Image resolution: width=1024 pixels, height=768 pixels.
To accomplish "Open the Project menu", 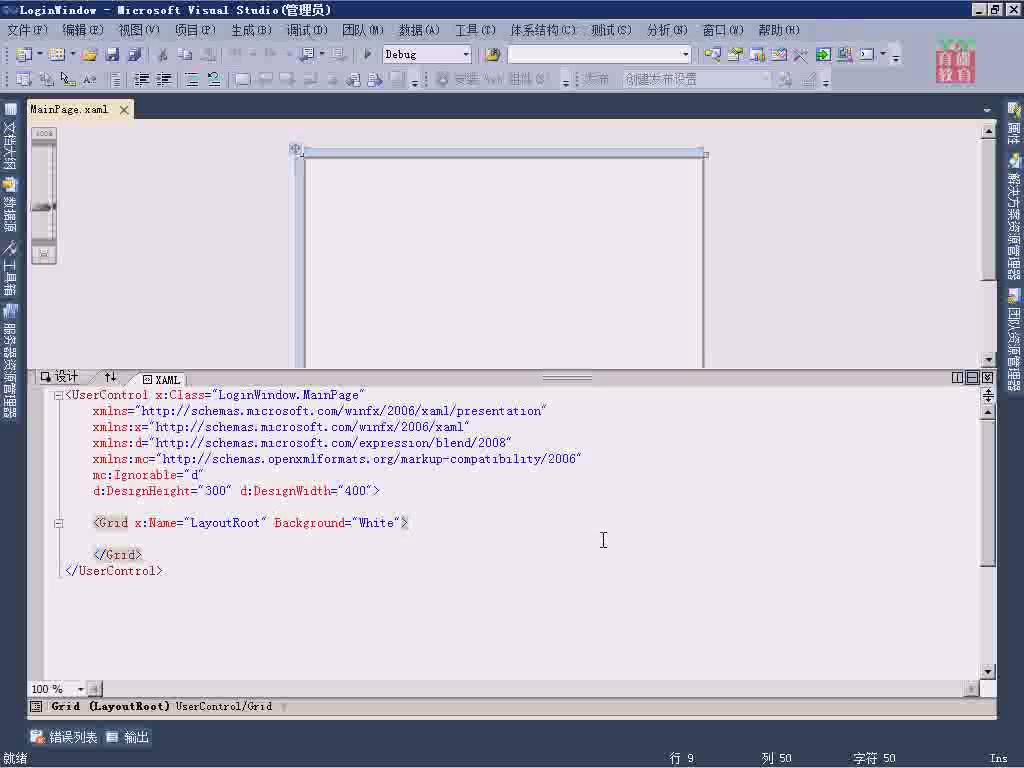I will tap(195, 31).
